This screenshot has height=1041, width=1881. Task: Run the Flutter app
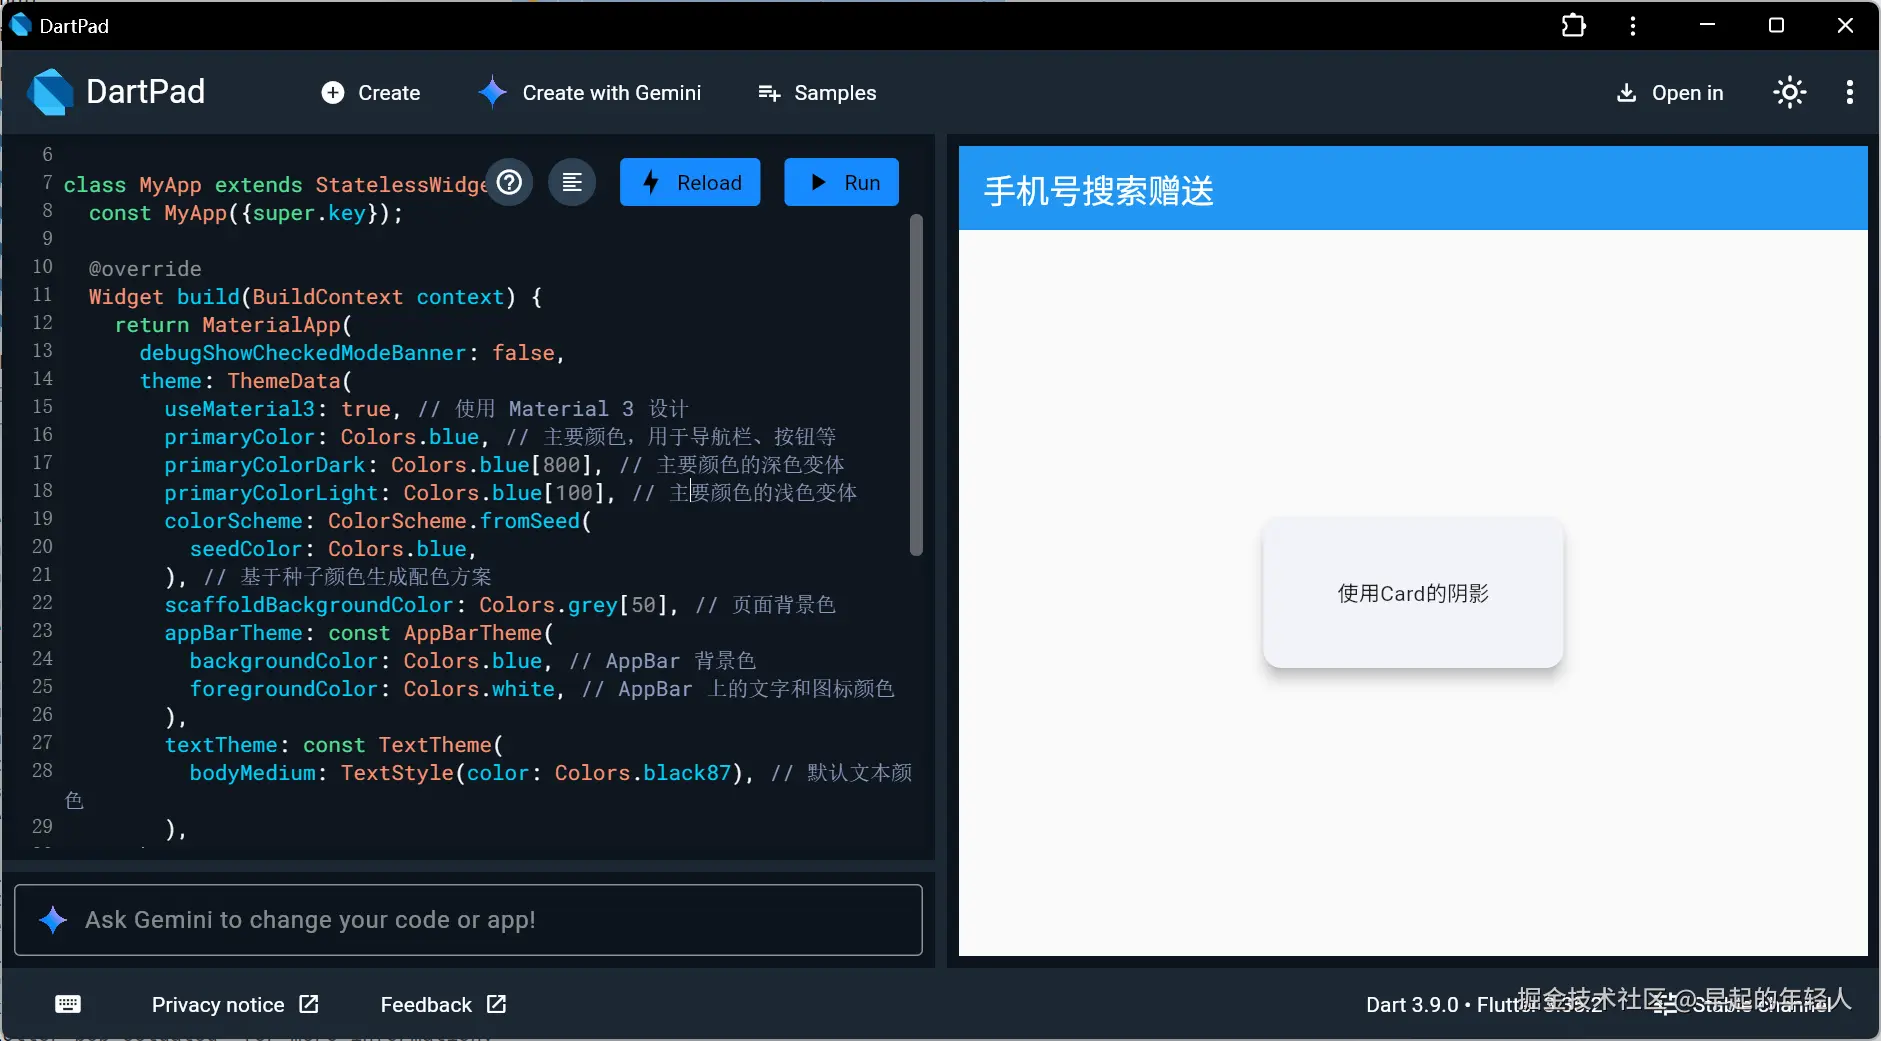pos(842,182)
